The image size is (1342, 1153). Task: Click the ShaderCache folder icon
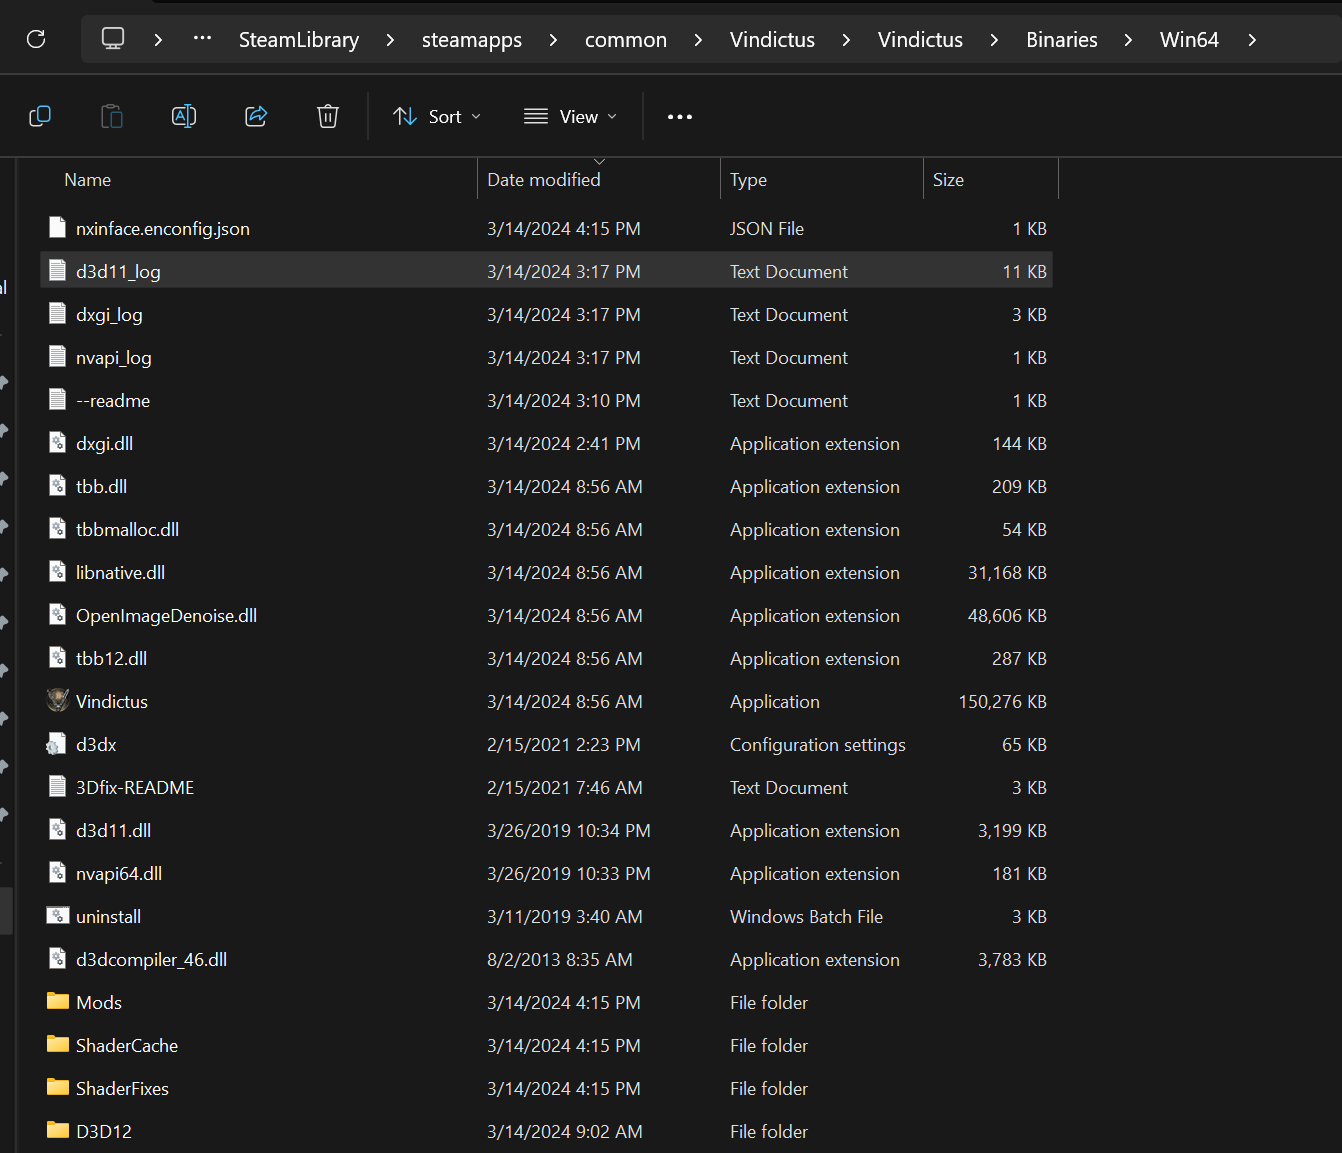pos(58,1044)
